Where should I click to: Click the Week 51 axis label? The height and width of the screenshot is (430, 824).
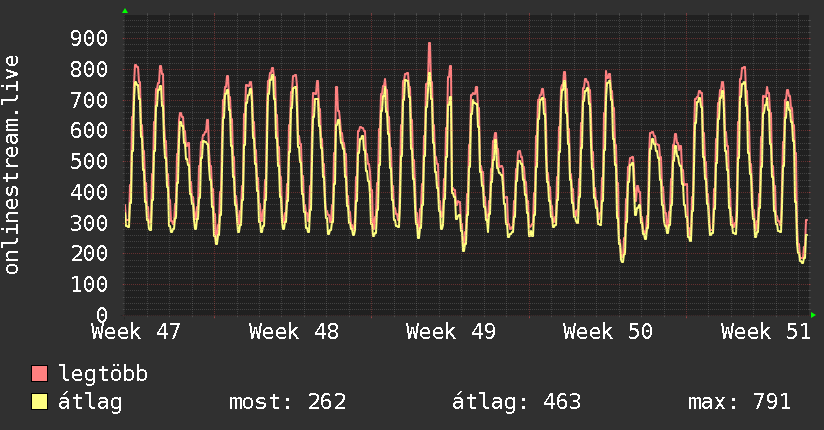(x=766, y=332)
